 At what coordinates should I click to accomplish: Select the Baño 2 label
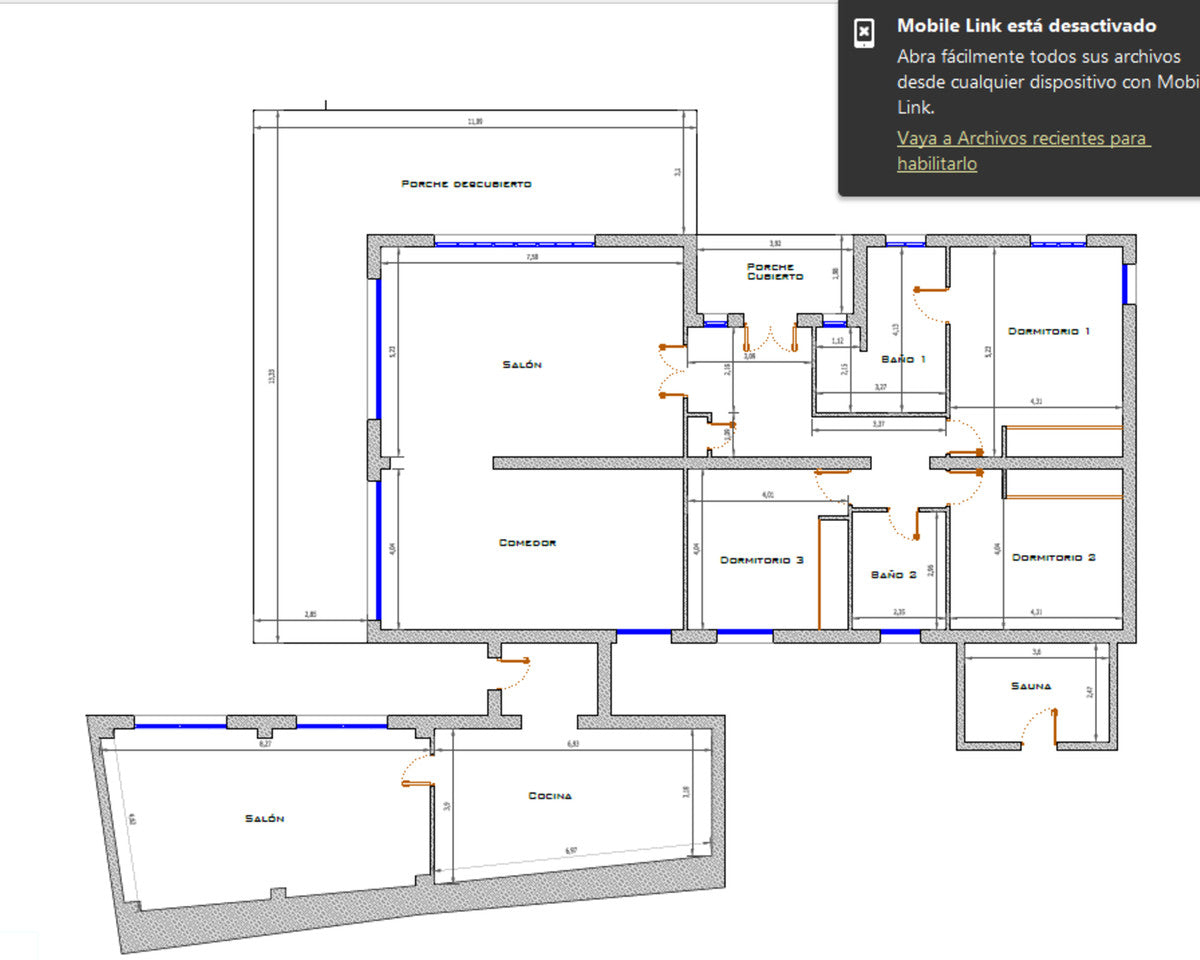point(893,575)
